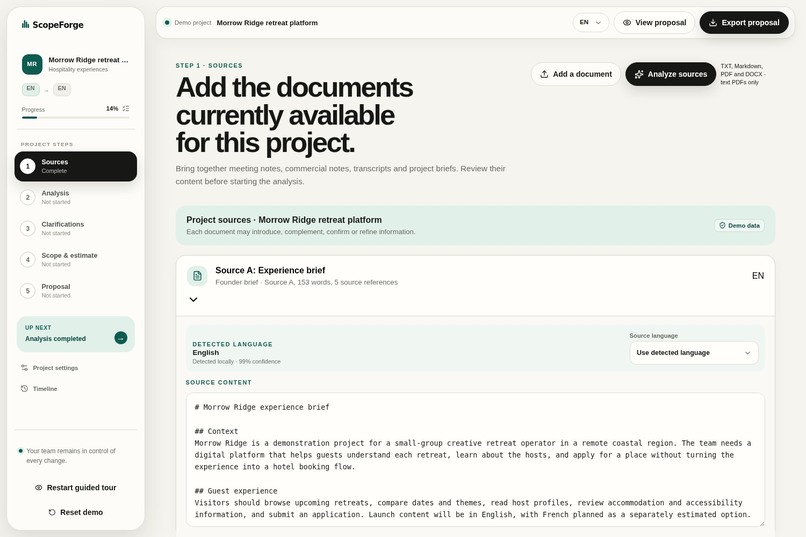Image resolution: width=806 pixels, height=537 pixels.
Task: Click the Source A document icon
Action: [197, 276]
